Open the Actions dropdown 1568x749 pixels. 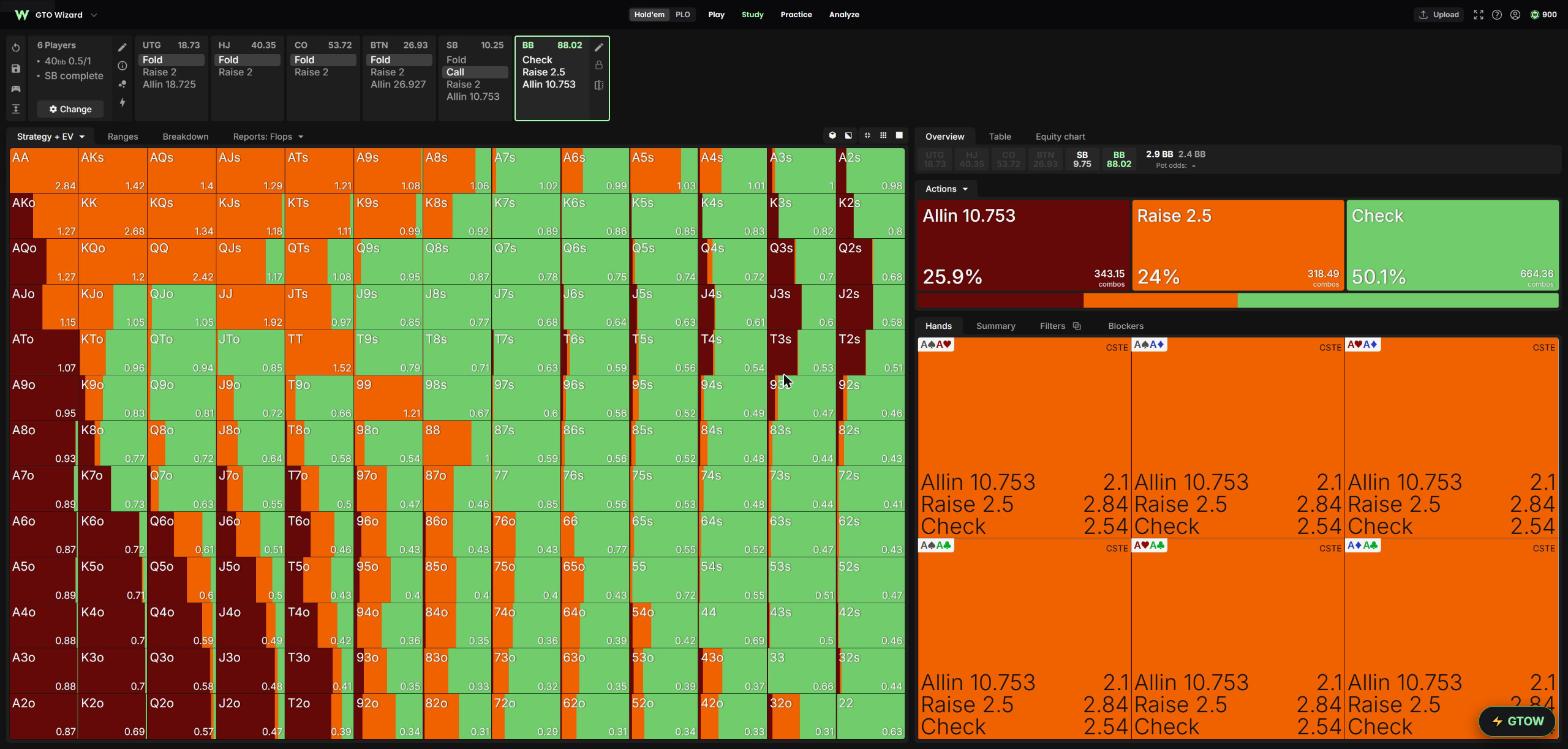[x=946, y=189]
